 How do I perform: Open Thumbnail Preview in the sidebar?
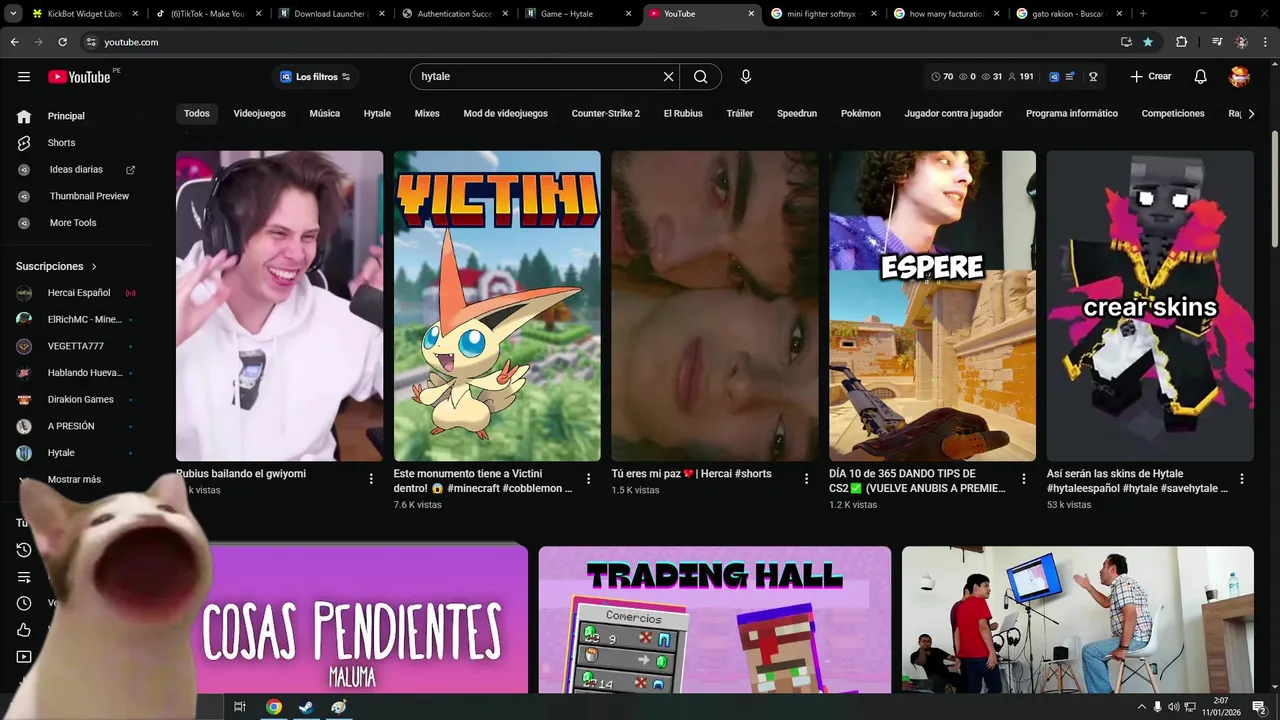[x=89, y=196]
